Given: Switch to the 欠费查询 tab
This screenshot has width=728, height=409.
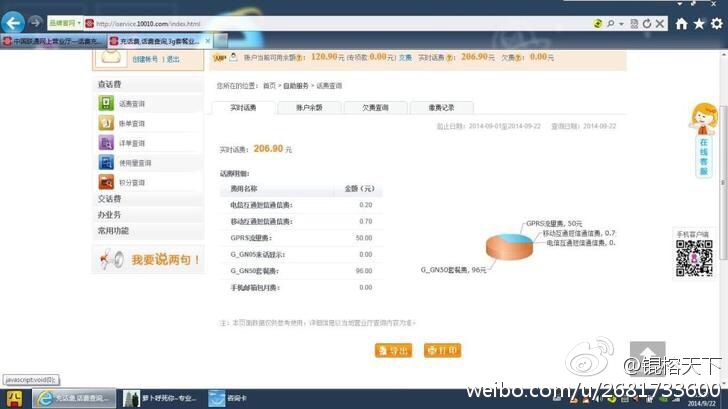Looking at the screenshot, I should pyautogui.click(x=375, y=107).
